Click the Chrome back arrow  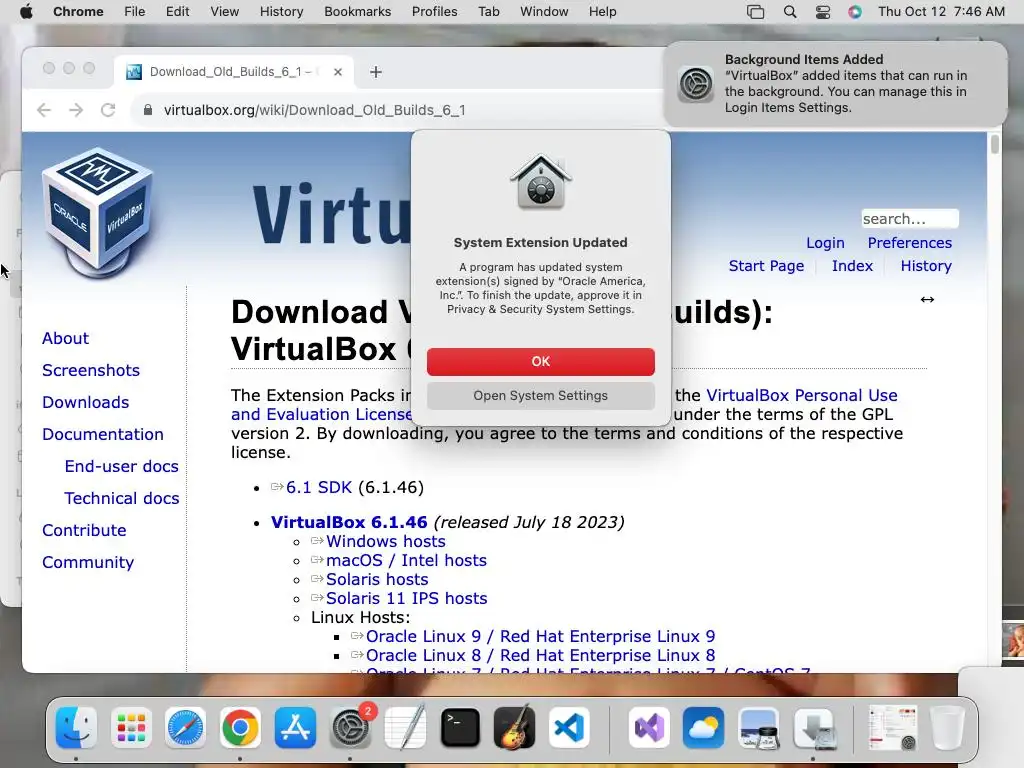[44, 110]
